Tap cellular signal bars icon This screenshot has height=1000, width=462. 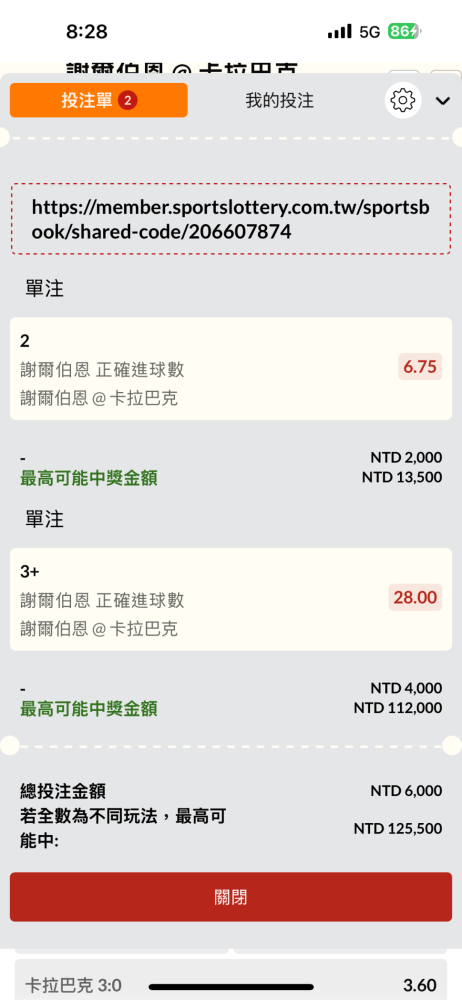339,31
